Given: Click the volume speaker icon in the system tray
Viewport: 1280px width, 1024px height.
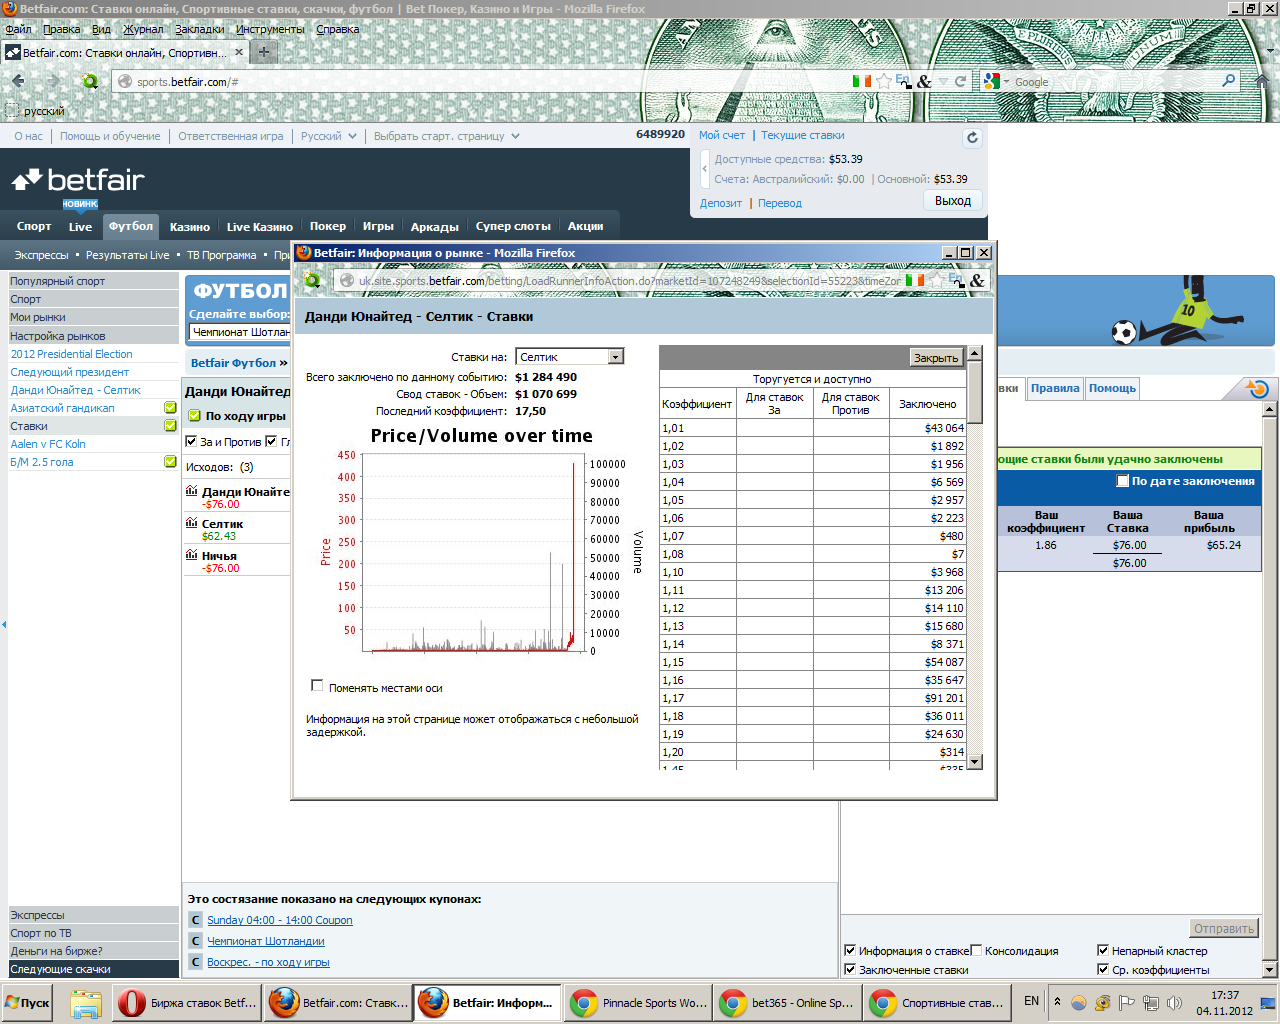Looking at the screenshot, I should (x=1175, y=1002).
